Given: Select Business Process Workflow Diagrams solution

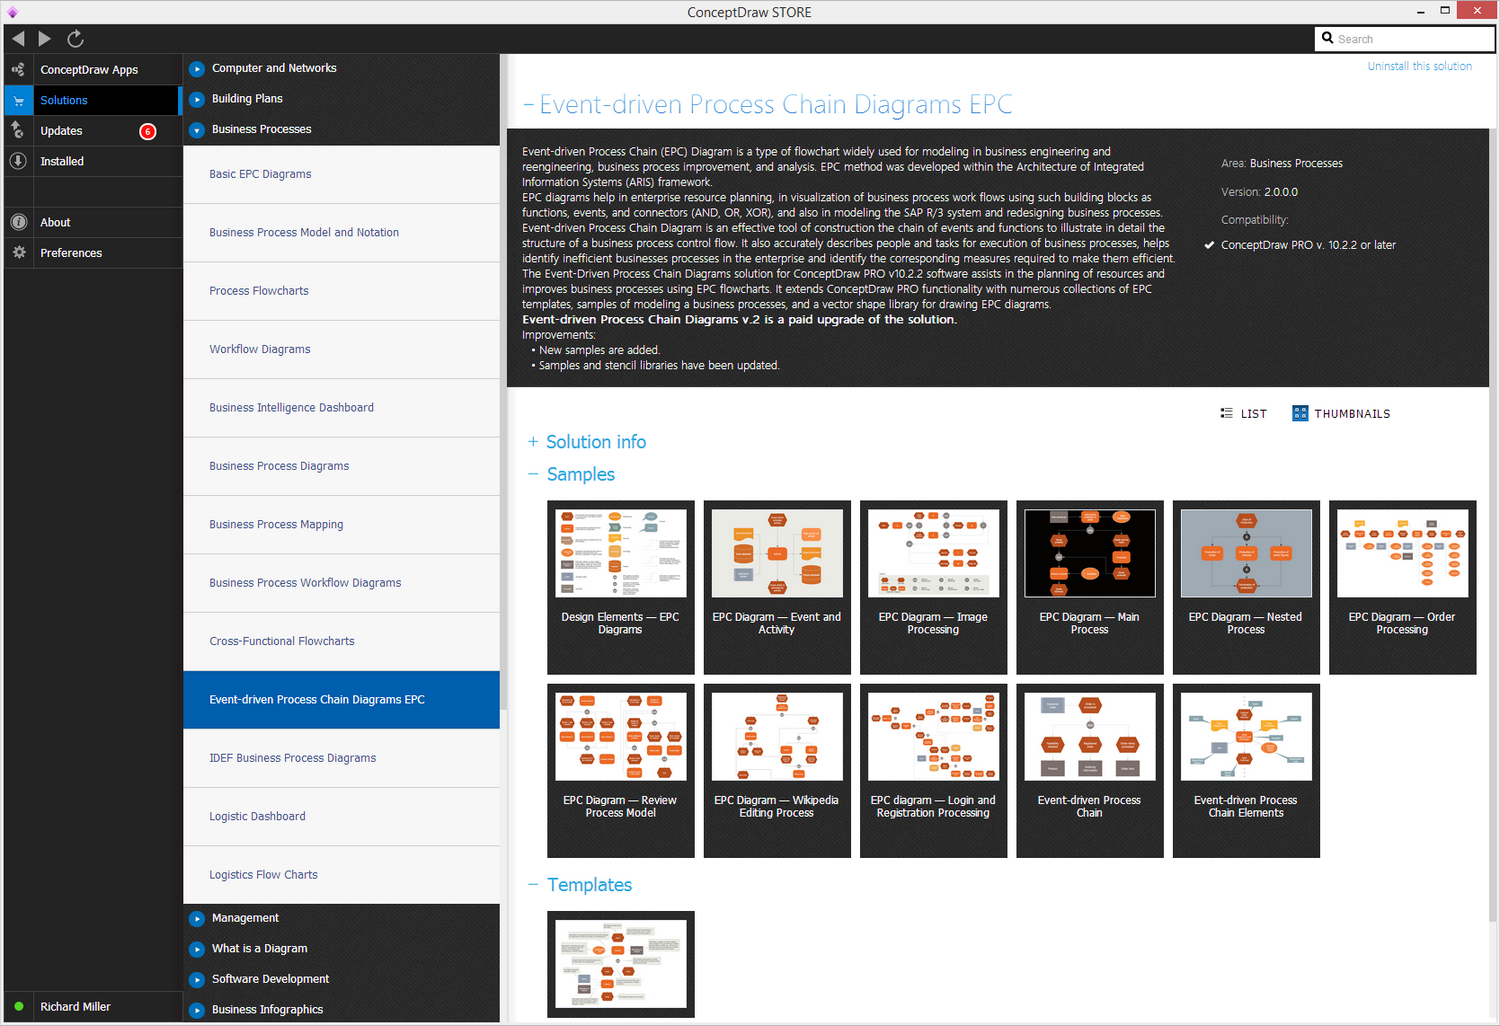Looking at the screenshot, I should coord(341,583).
